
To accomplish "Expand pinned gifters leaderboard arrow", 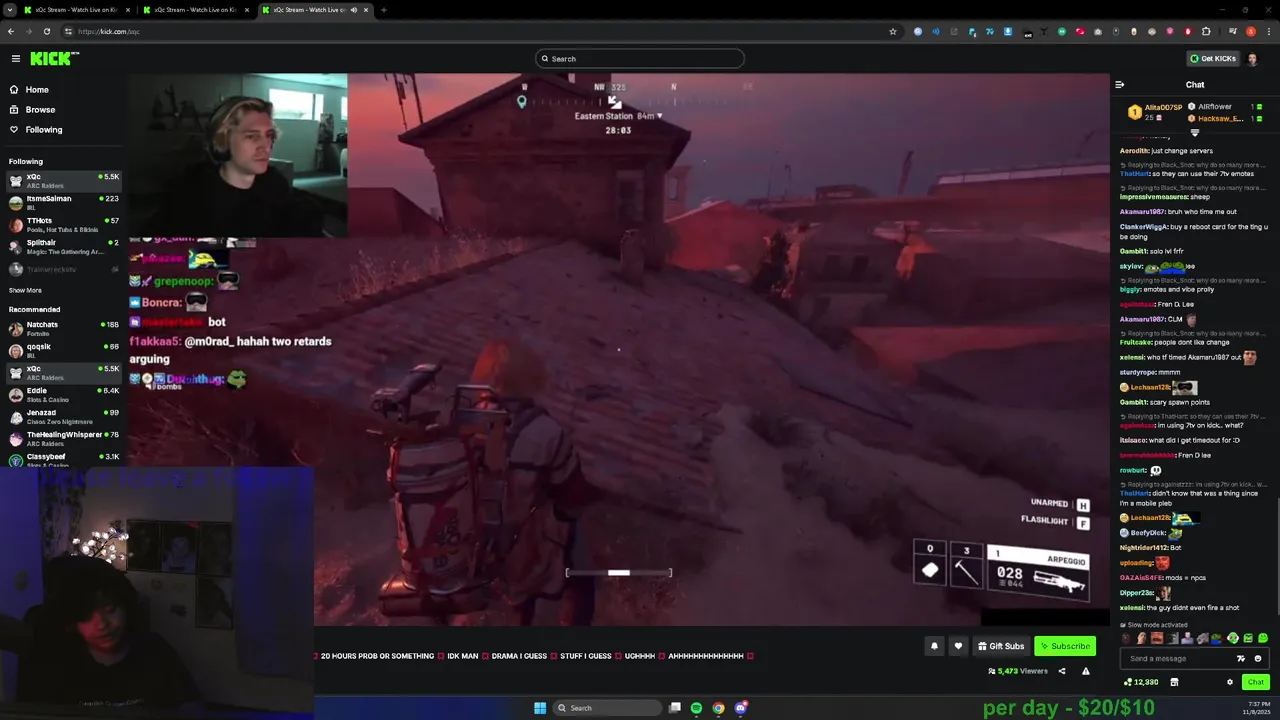I will pyautogui.click(x=1195, y=132).
